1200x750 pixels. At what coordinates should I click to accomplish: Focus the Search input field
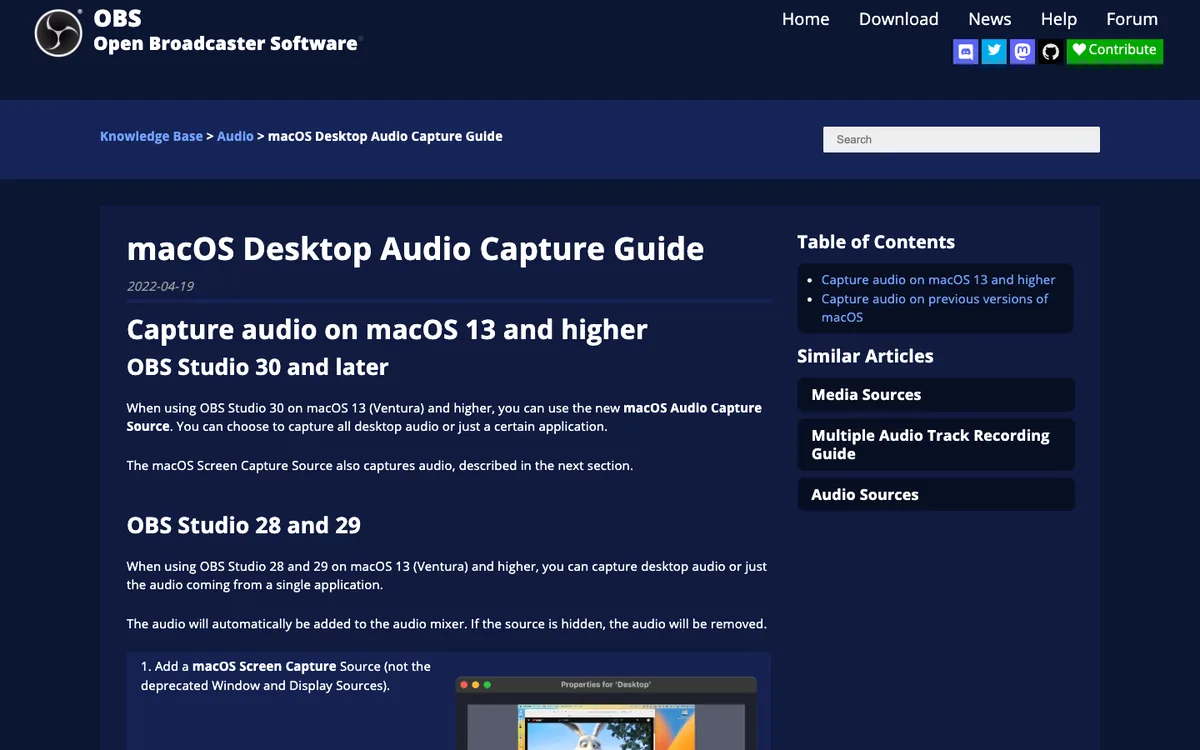(x=961, y=140)
